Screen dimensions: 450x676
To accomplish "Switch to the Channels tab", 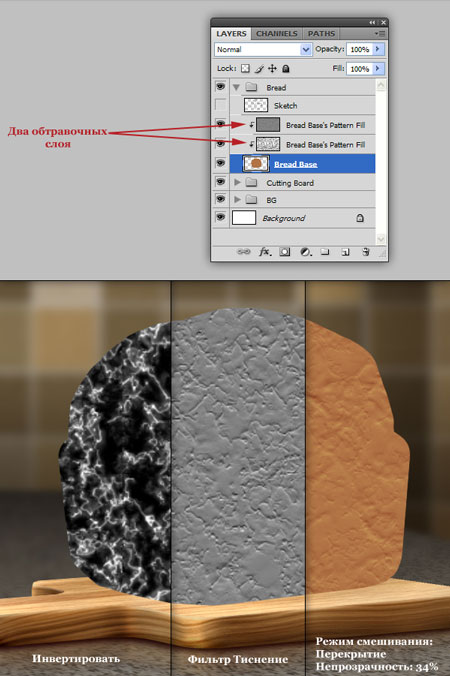I will pyautogui.click(x=277, y=34).
